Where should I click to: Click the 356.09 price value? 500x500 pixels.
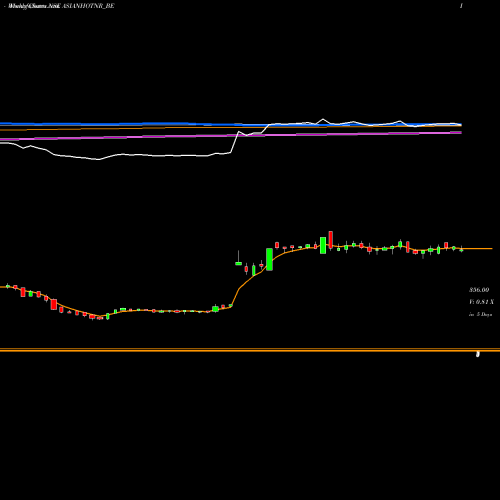click(x=479, y=290)
